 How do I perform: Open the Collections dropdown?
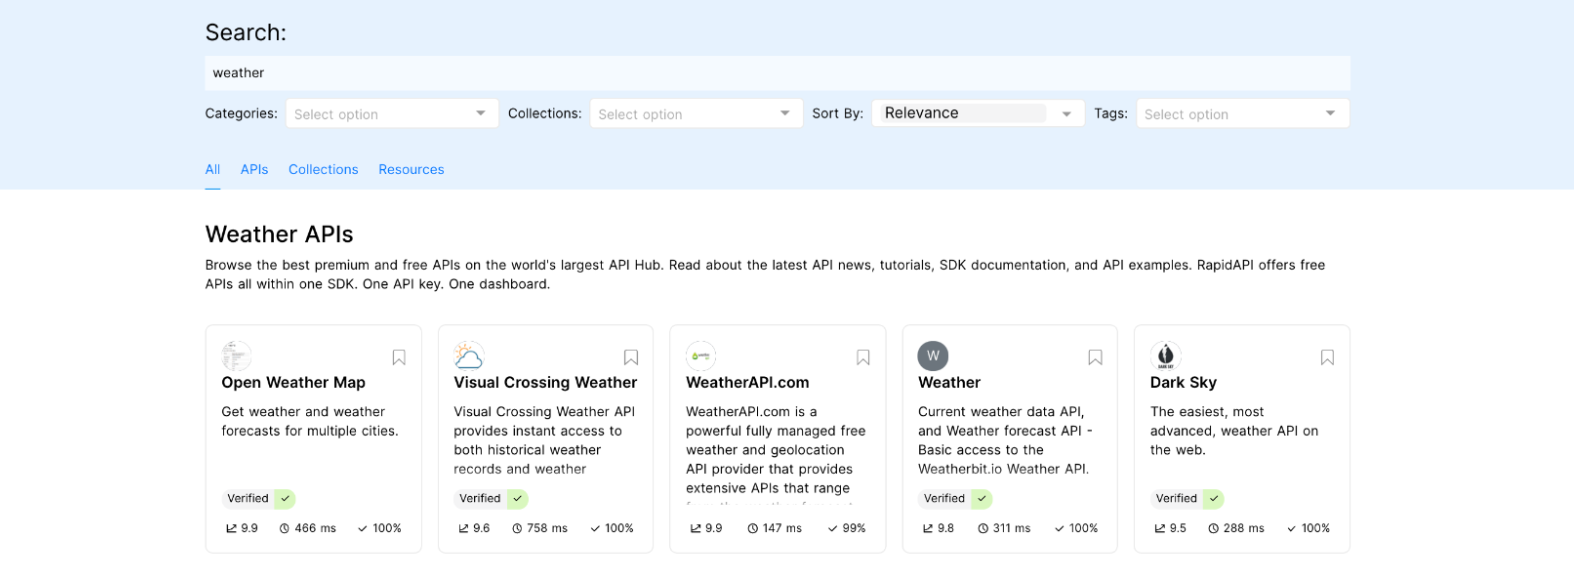(696, 114)
